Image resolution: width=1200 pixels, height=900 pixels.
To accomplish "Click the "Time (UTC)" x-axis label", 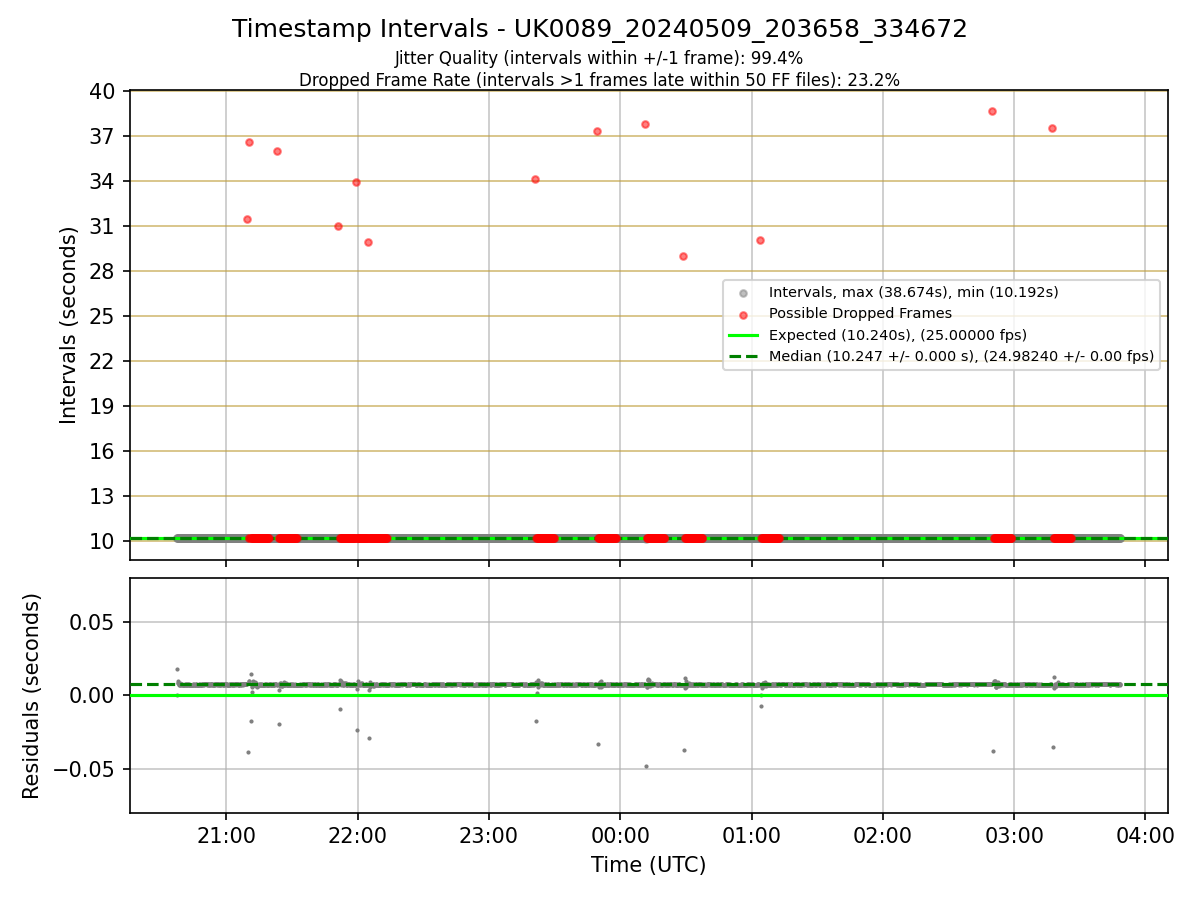I will tap(648, 865).
